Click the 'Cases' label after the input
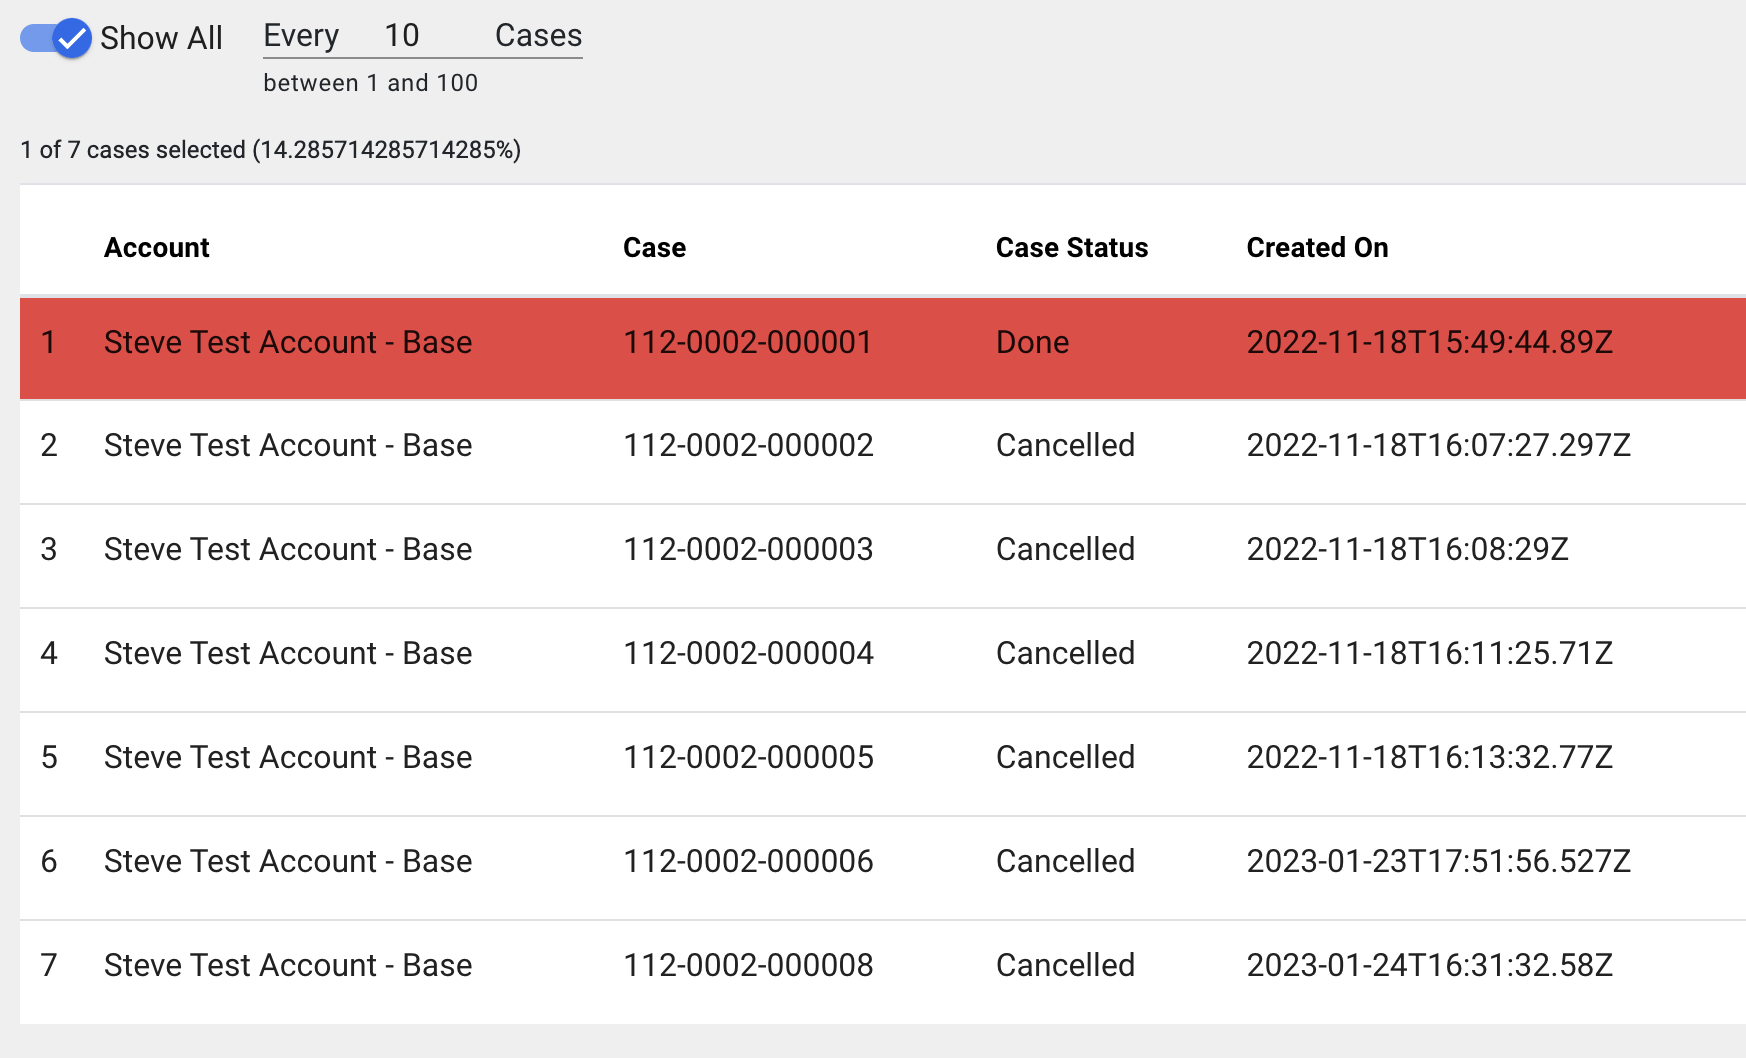1746x1058 pixels. coord(537,36)
